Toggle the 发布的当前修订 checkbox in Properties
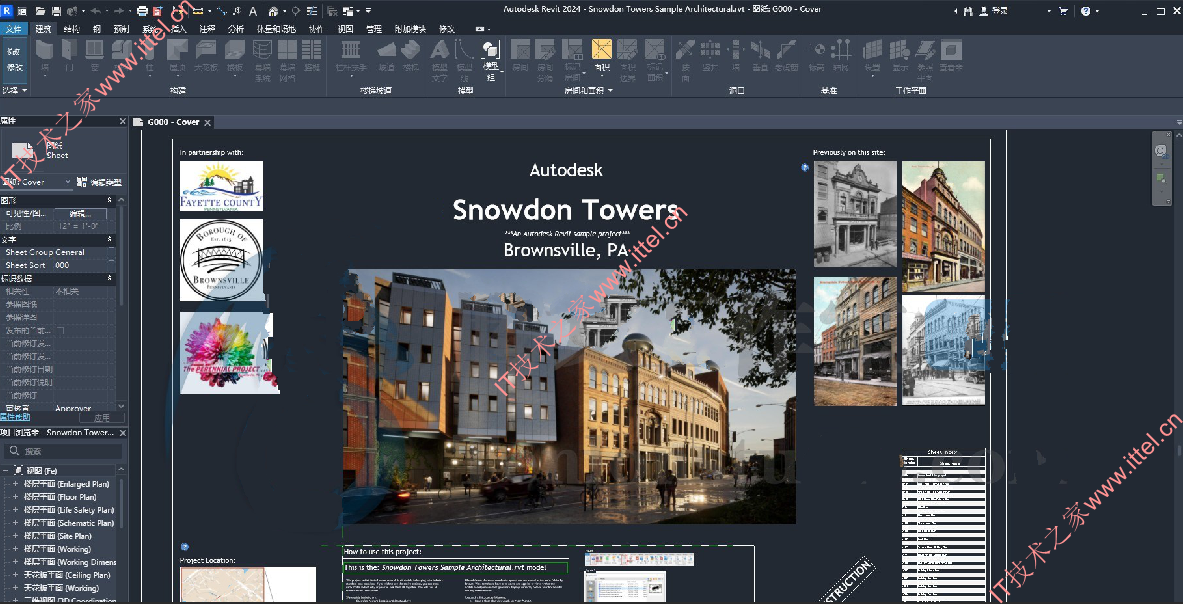The width and height of the screenshot is (1183, 604). pos(61,330)
